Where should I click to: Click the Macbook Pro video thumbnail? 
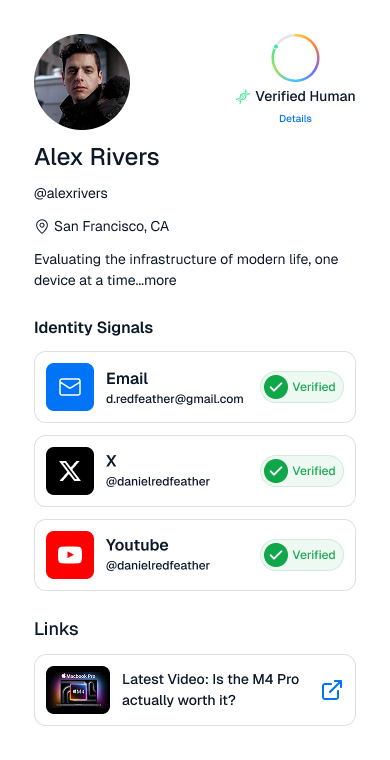click(78, 690)
